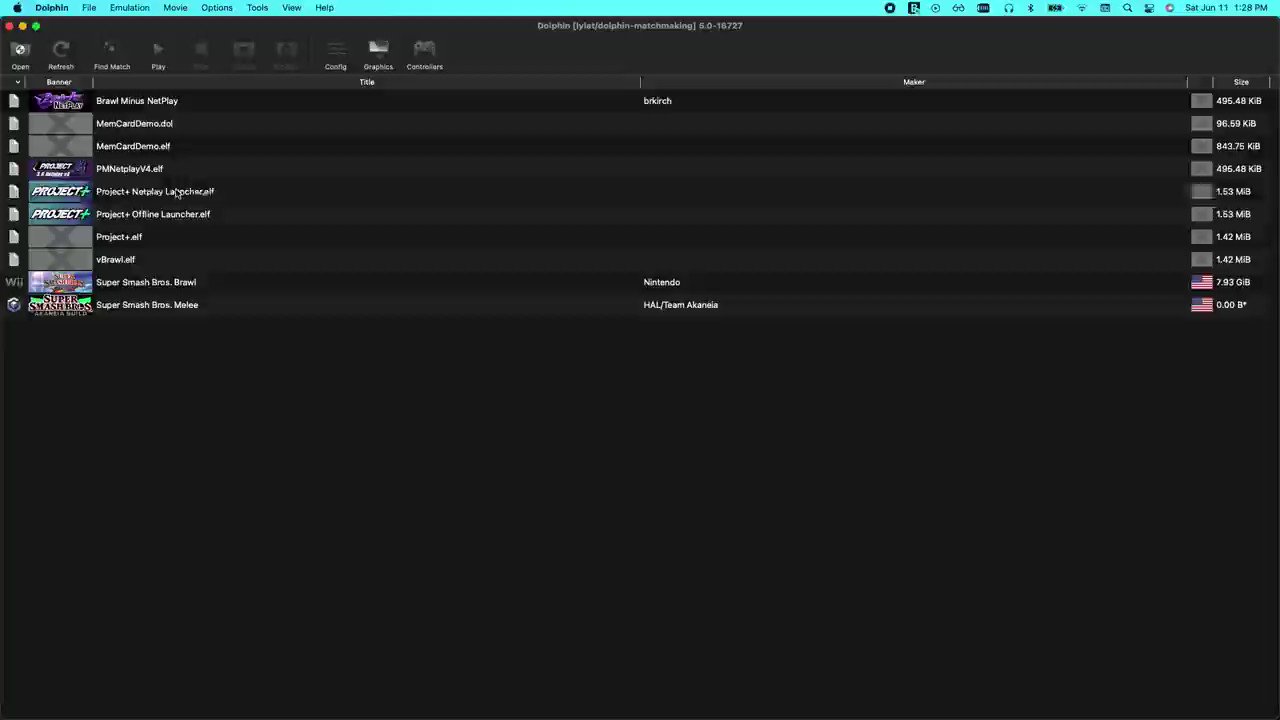Viewport: 1280px width, 720px height.
Task: Open the Dolphin application menu
Action: 52,8
